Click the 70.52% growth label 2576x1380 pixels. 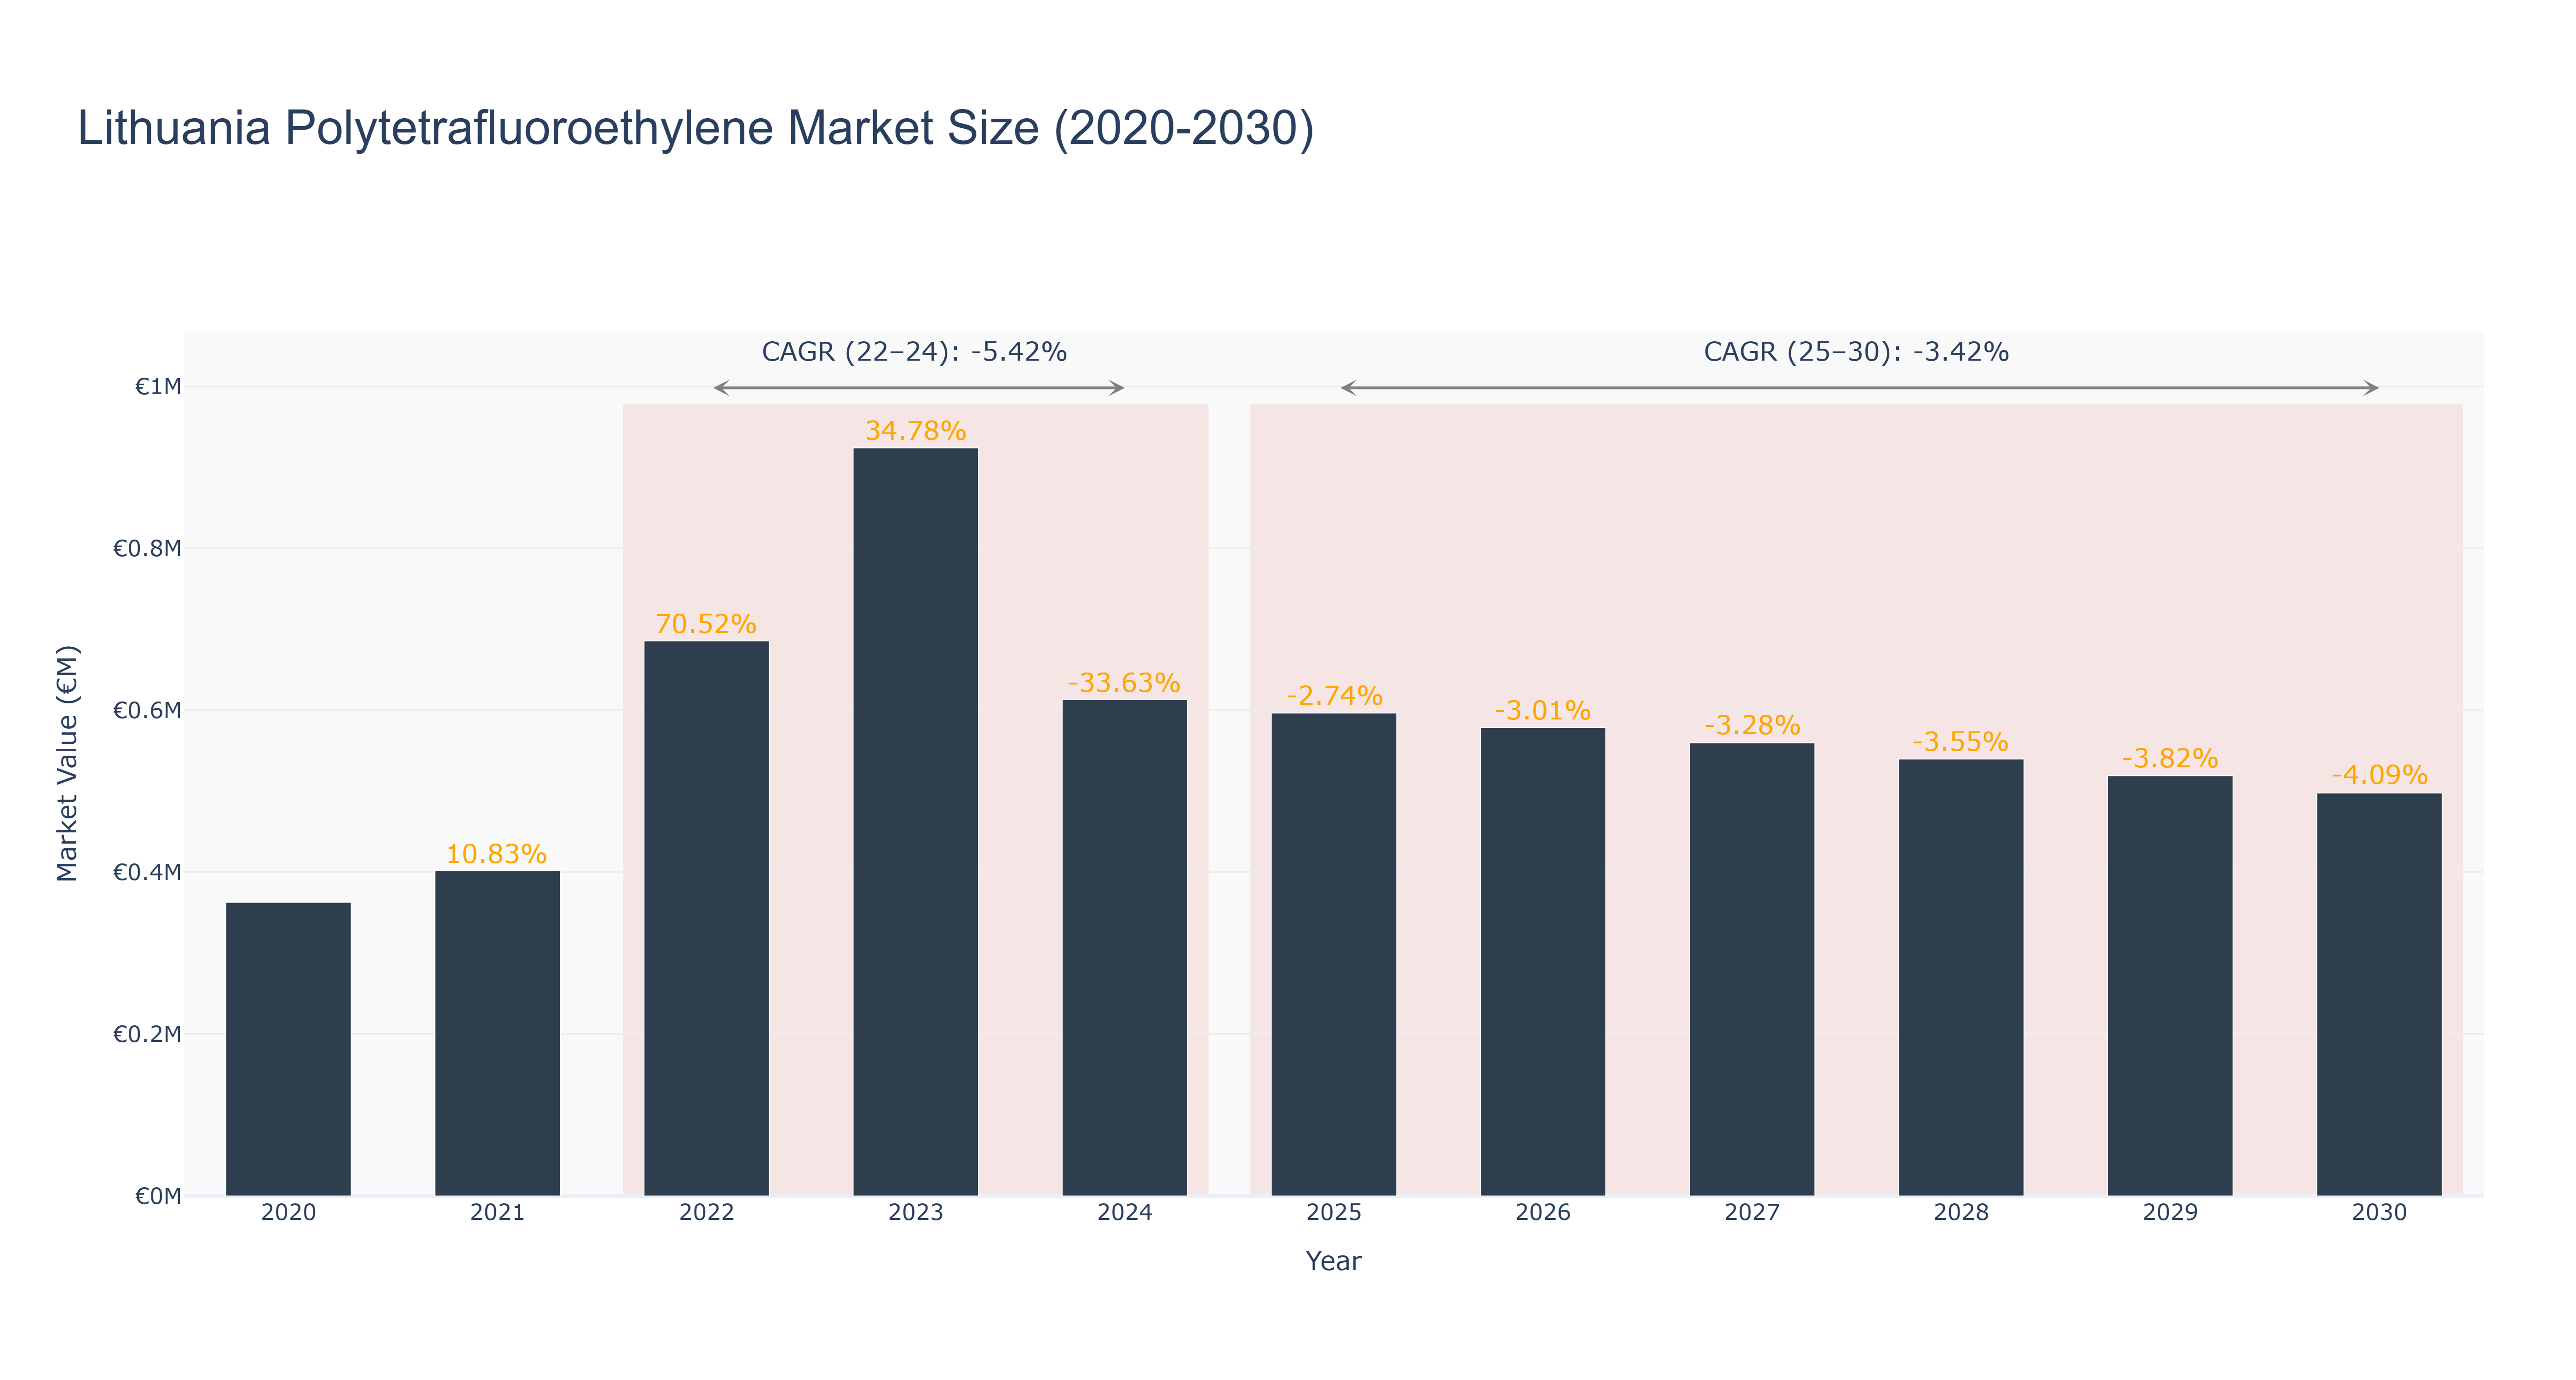[x=706, y=624]
